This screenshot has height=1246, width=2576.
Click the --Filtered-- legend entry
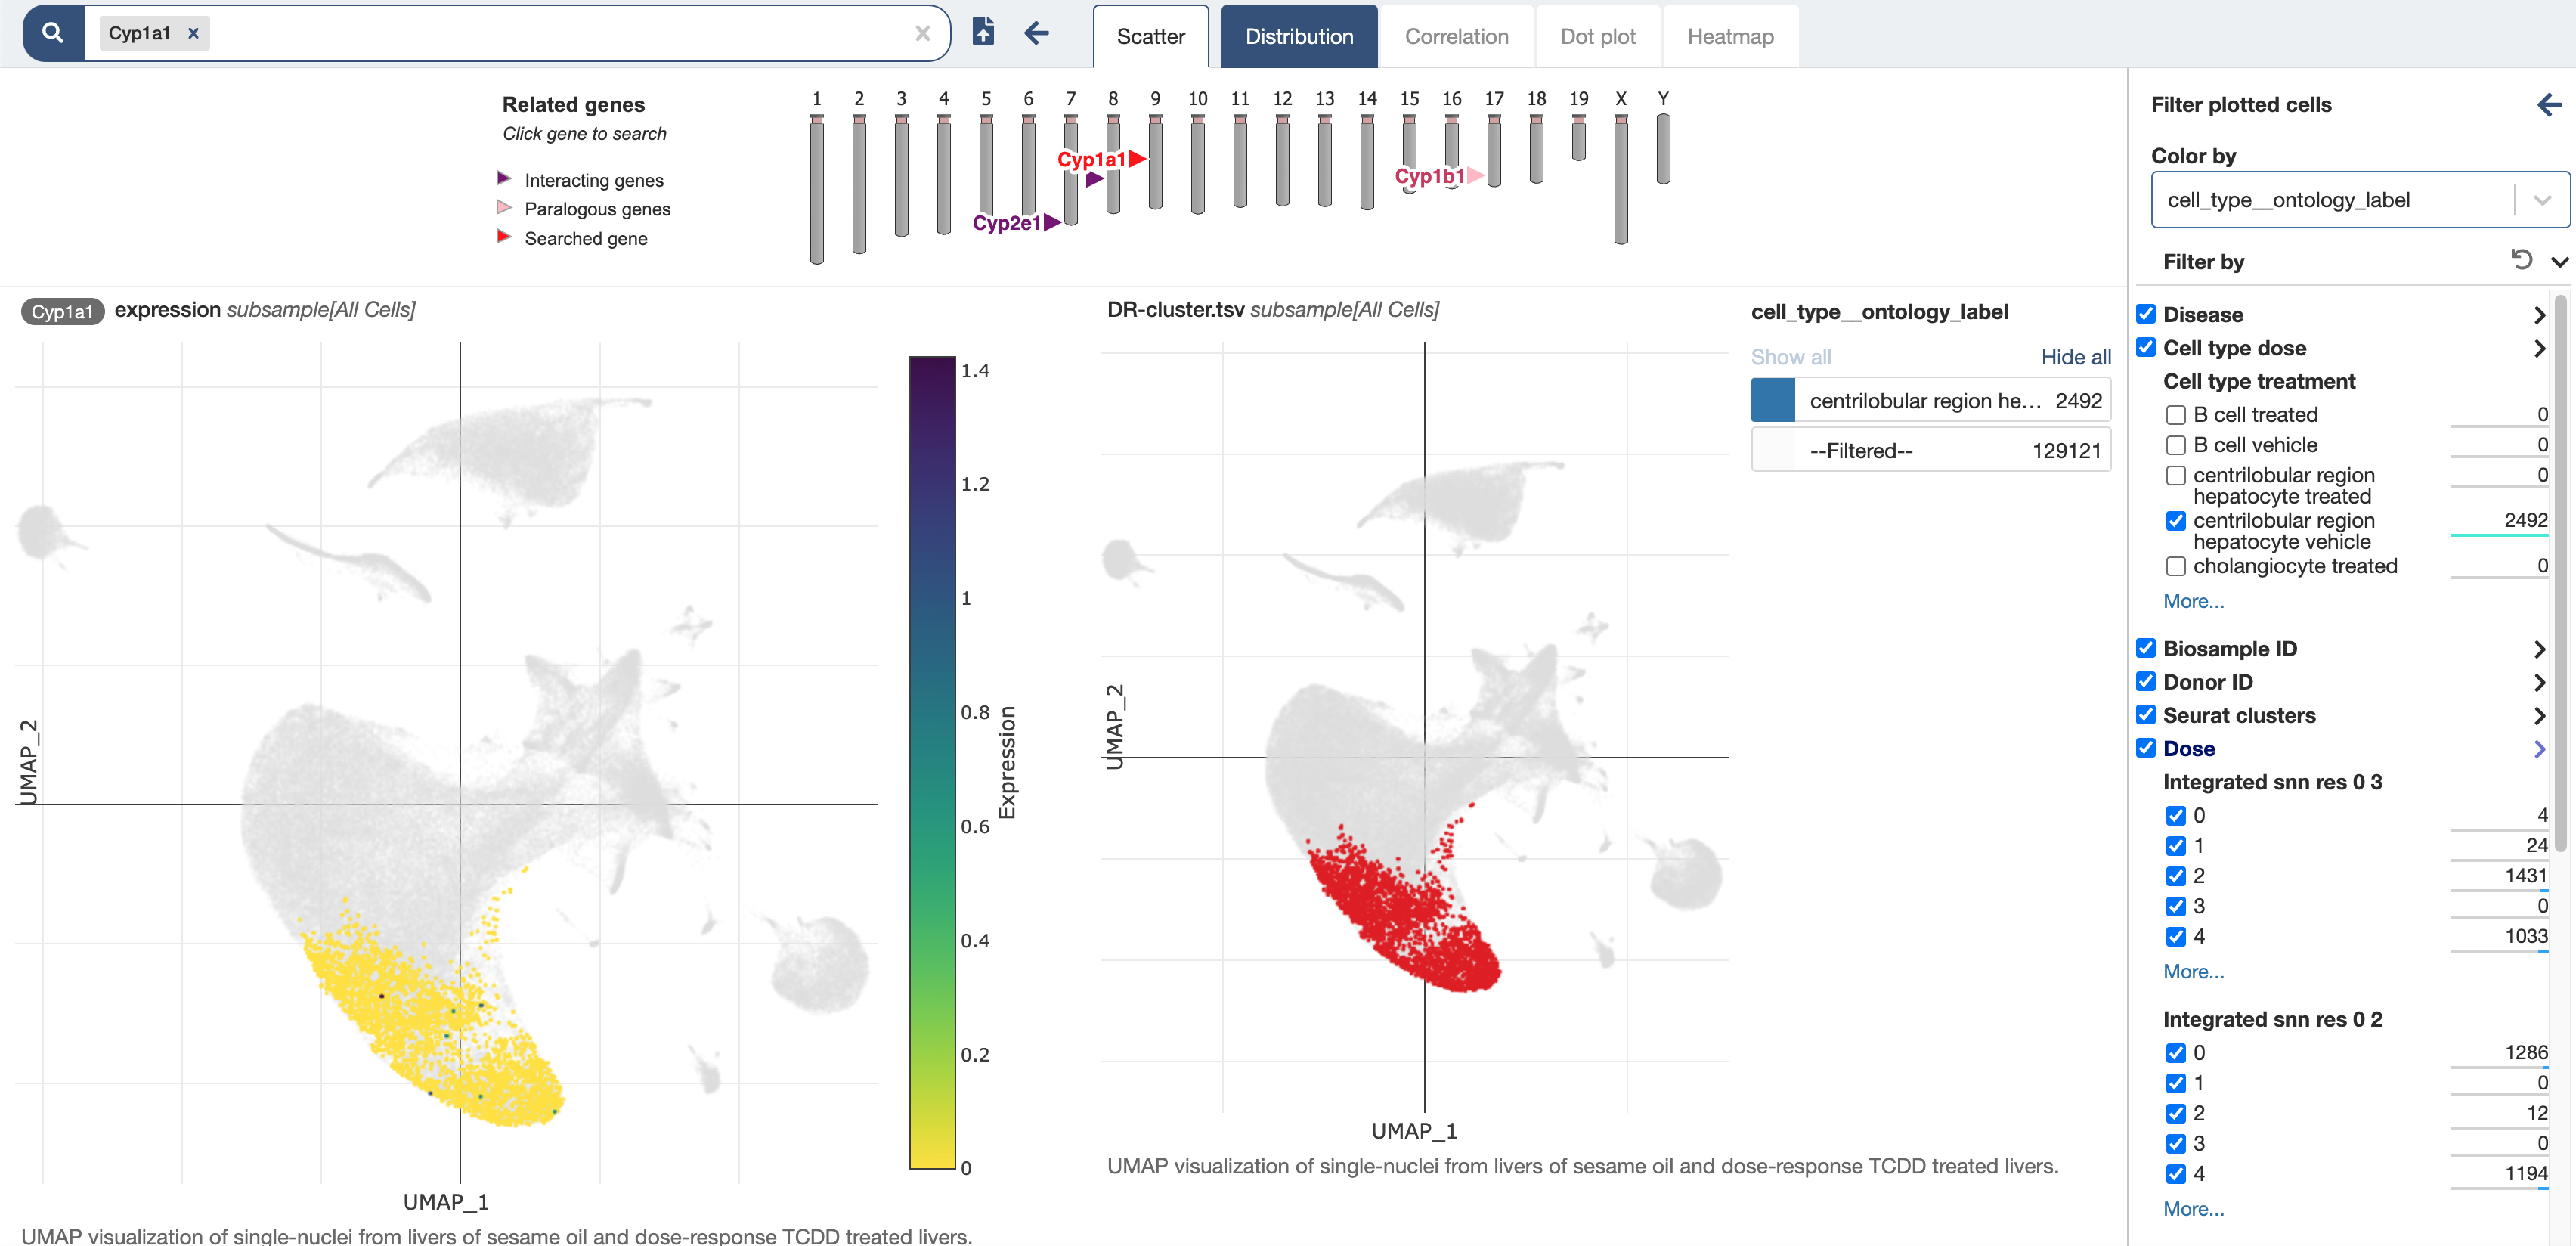click(x=1930, y=451)
